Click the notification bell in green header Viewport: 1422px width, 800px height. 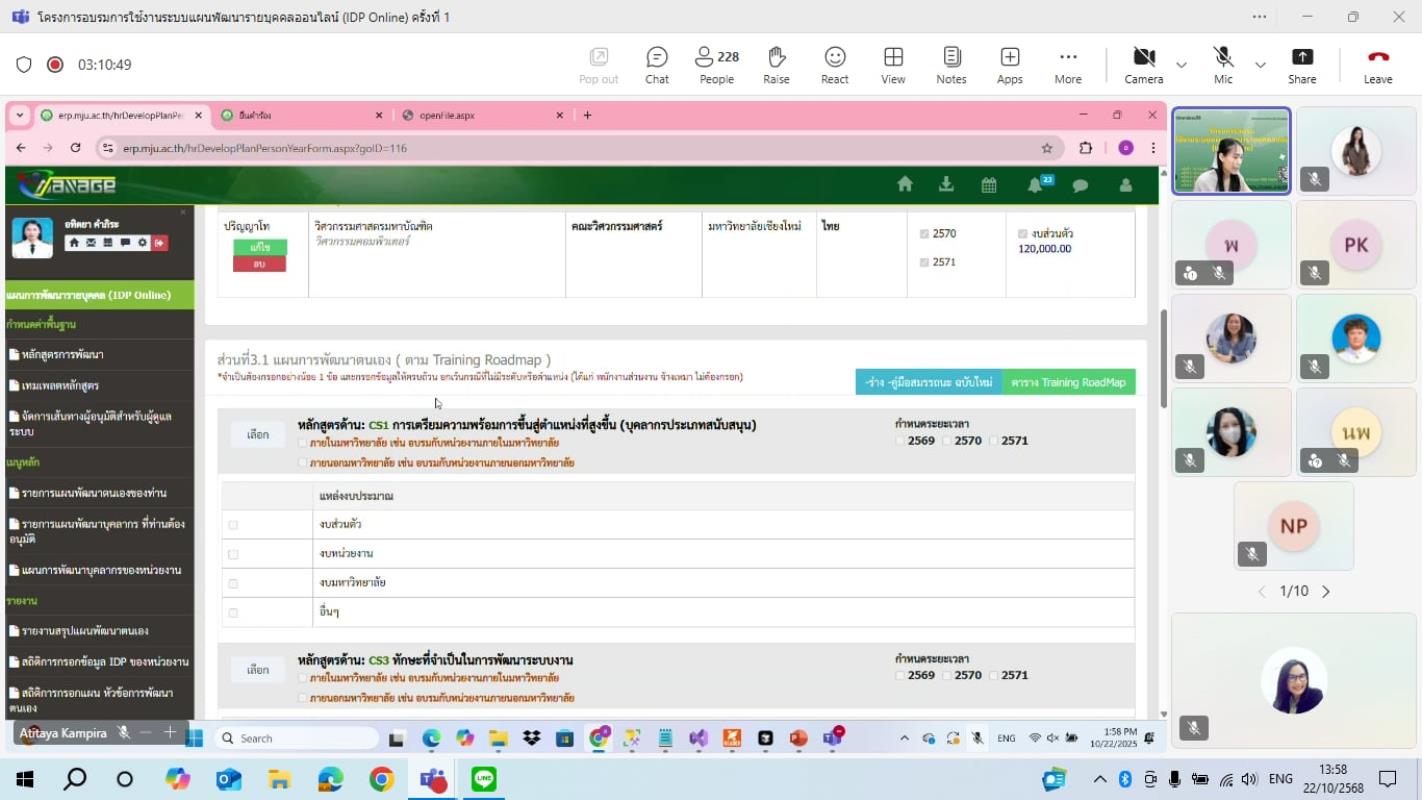tap(1035, 185)
